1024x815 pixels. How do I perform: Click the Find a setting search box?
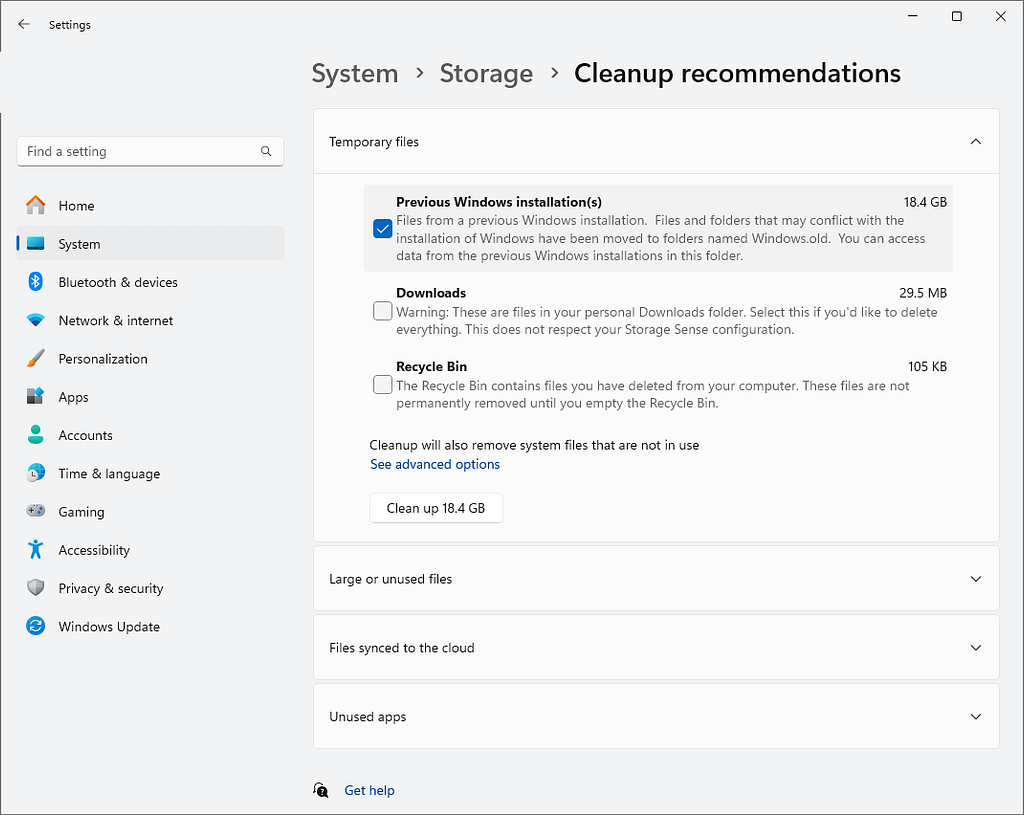coord(150,151)
